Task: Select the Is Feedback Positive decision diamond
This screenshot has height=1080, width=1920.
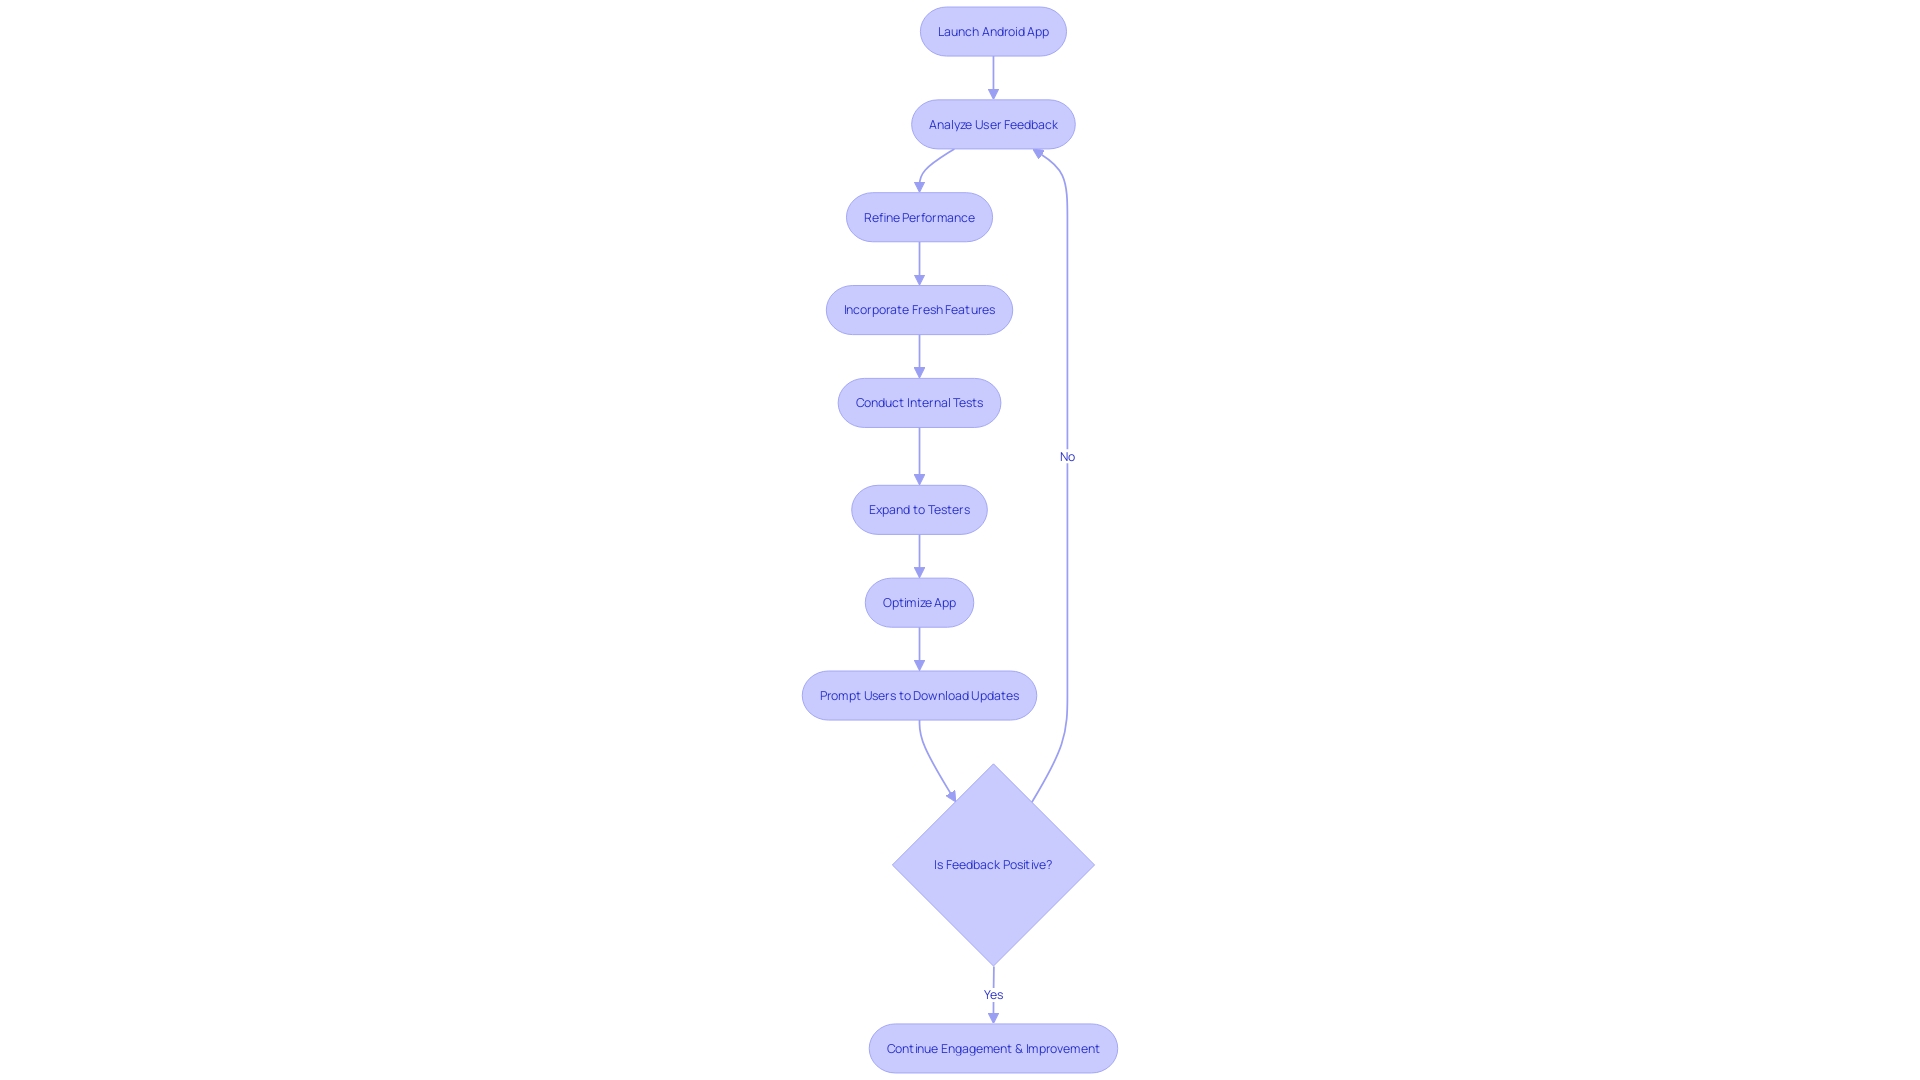Action: coord(992,864)
